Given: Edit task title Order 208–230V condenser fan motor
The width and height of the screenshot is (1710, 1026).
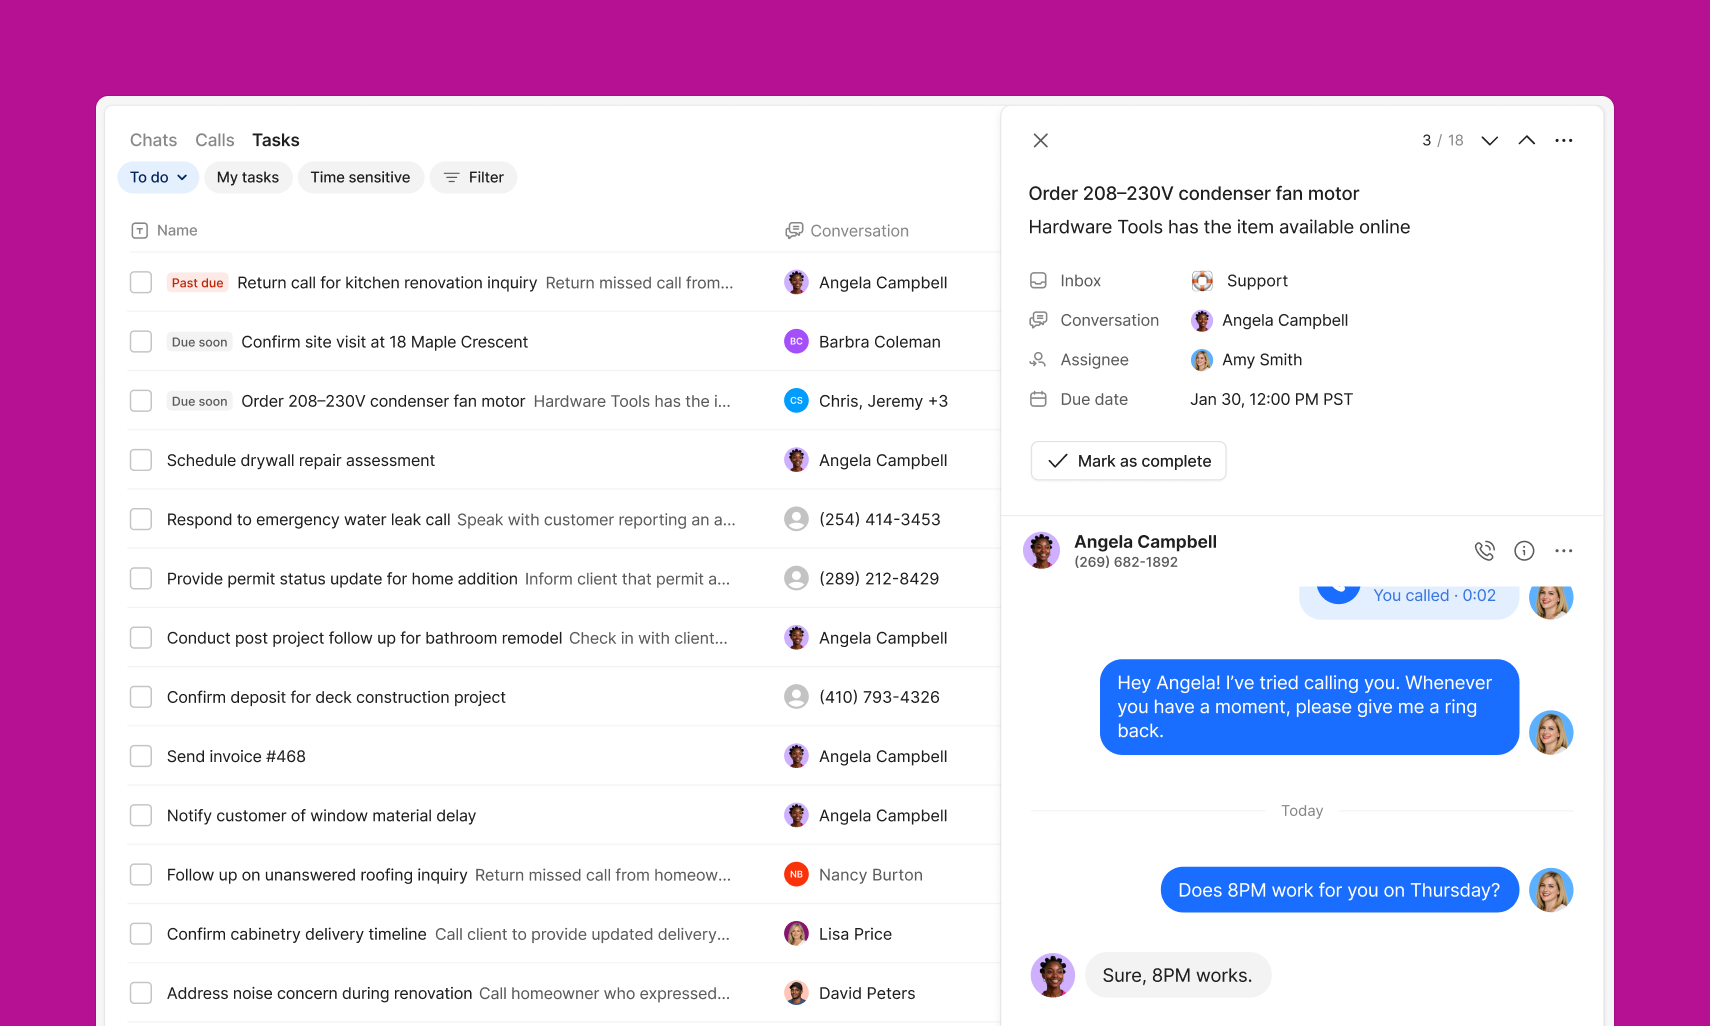Looking at the screenshot, I should 1194,193.
